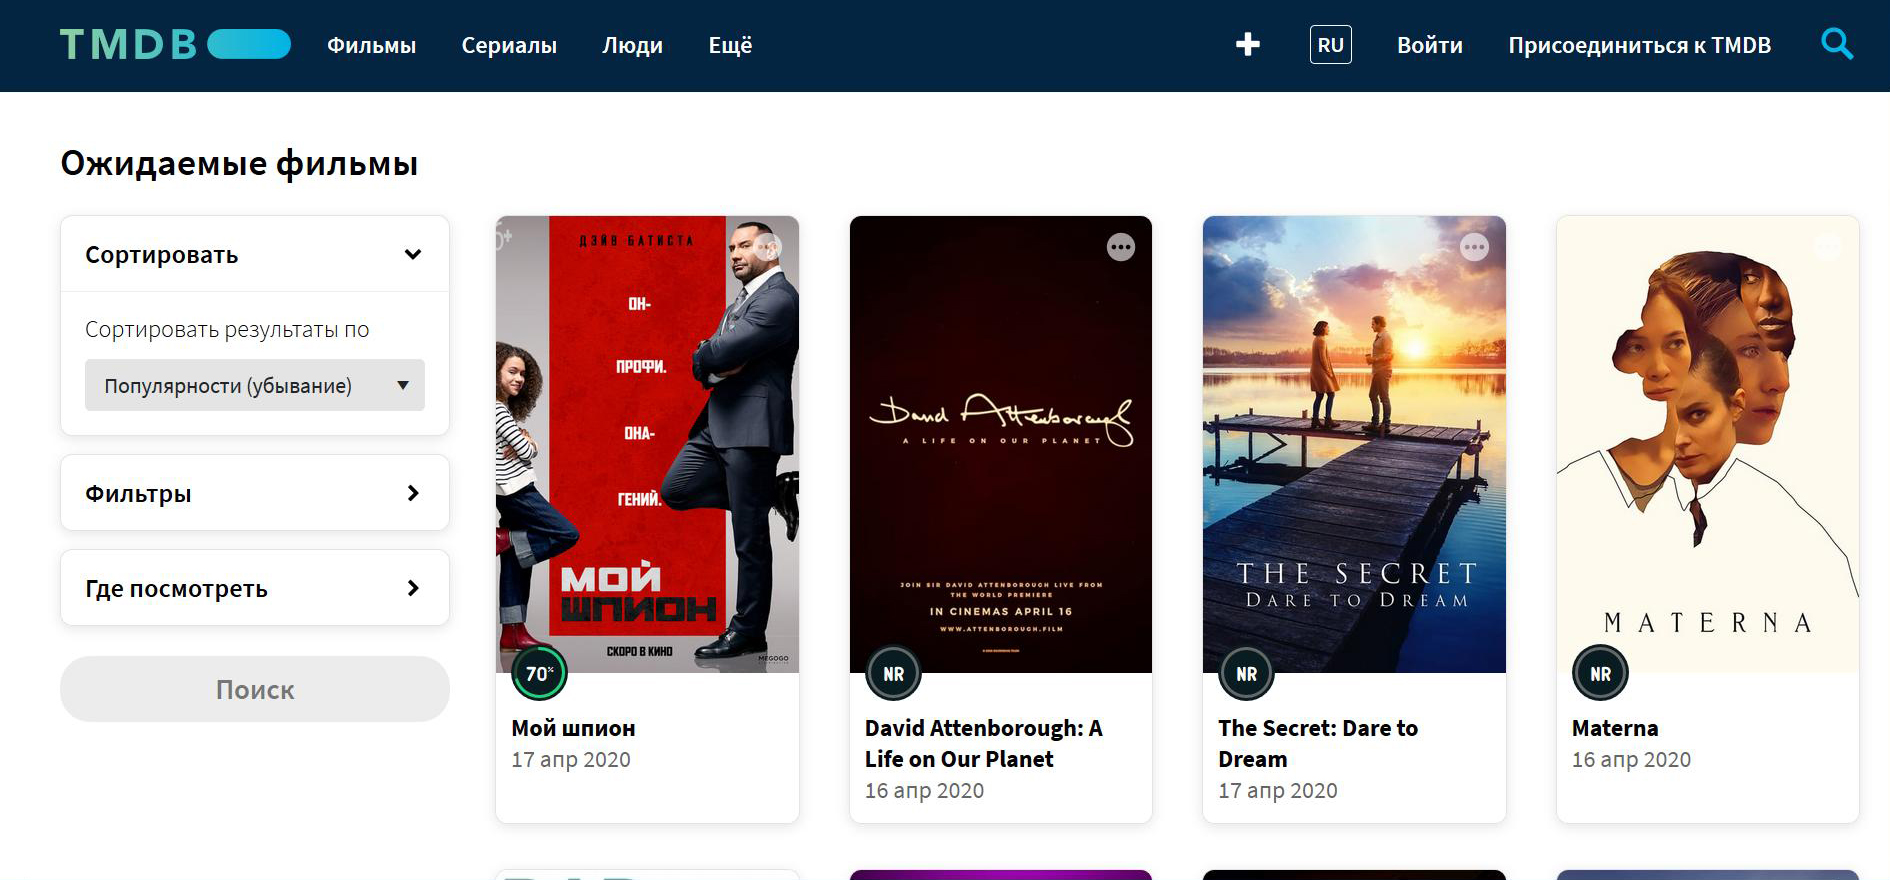Open the Фильмы menu

coord(371,45)
